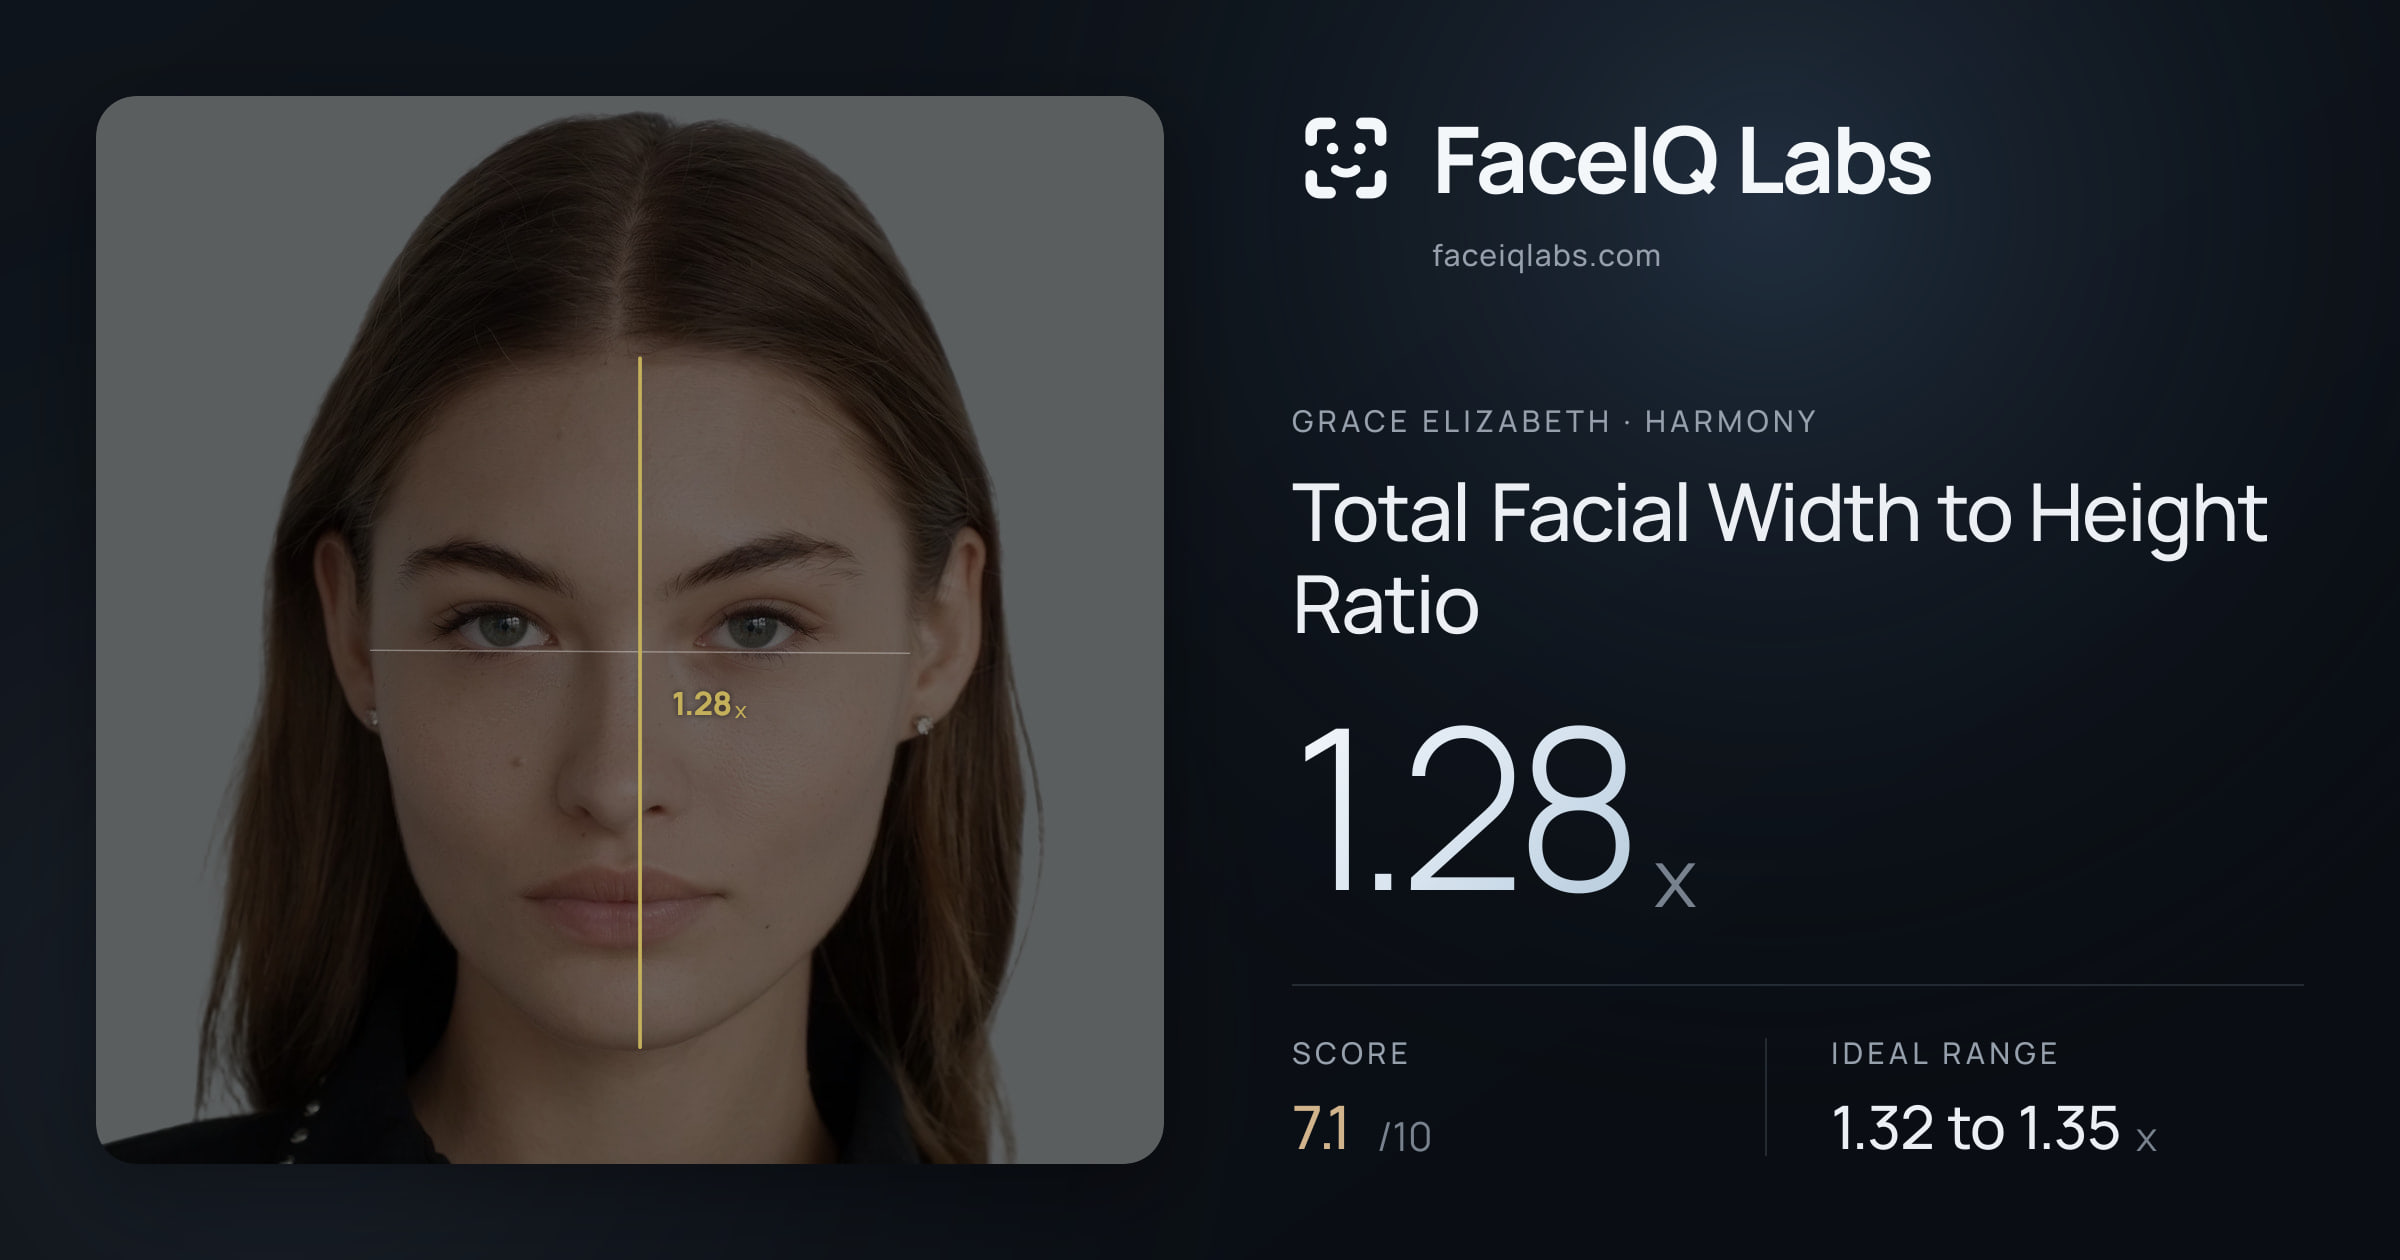Select the 'Total Facial Width to Height Ratio' heading
The height and width of the screenshot is (1260, 2400).
click(x=1780, y=558)
